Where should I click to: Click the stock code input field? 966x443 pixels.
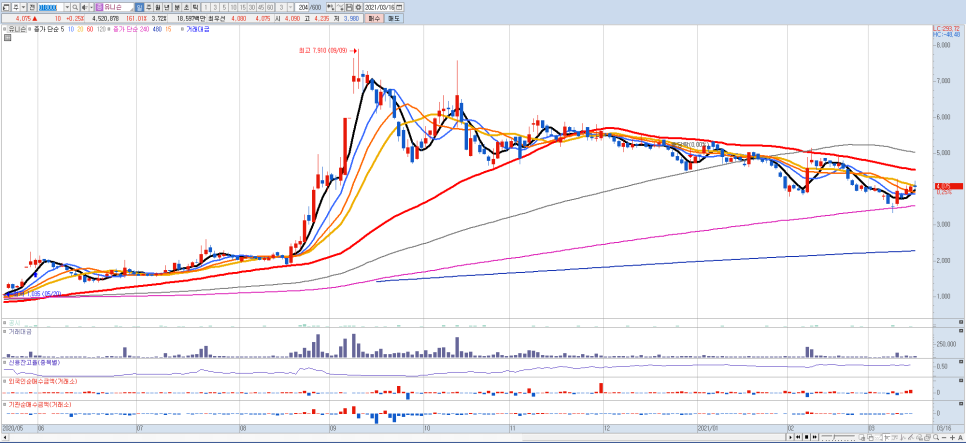pyautogui.click(x=51, y=7)
